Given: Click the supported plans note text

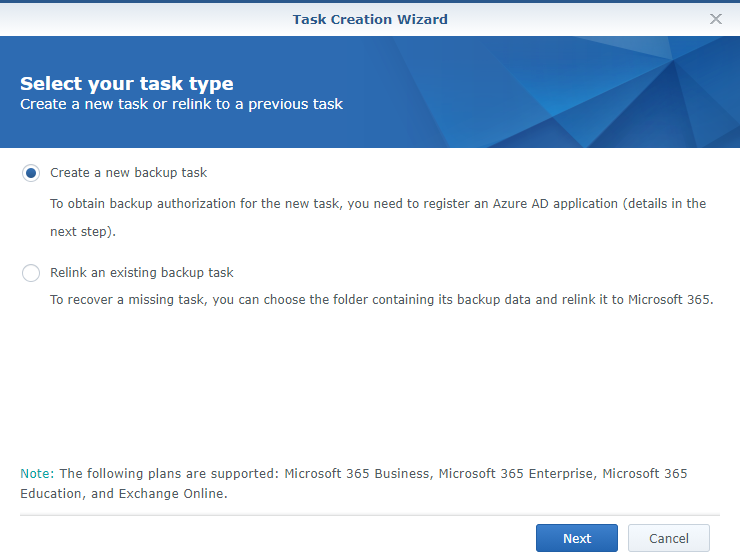Looking at the screenshot, I should tap(353, 484).
